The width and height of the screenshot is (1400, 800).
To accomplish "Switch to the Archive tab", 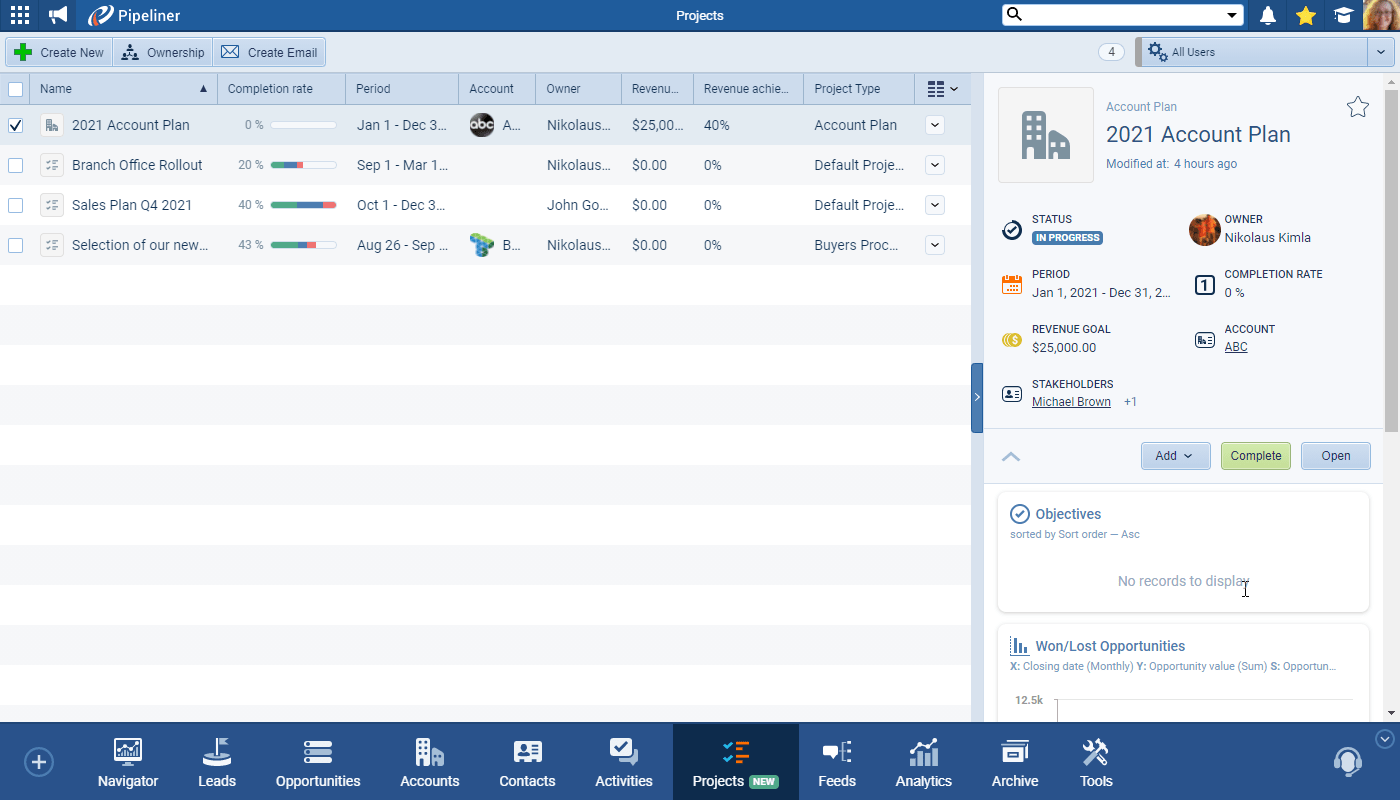I will point(1014,761).
